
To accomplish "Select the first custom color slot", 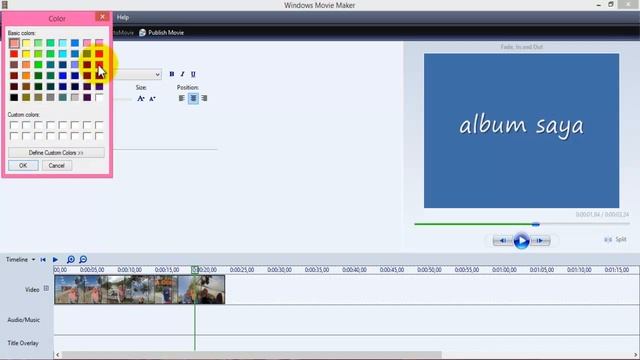I will (x=14, y=125).
